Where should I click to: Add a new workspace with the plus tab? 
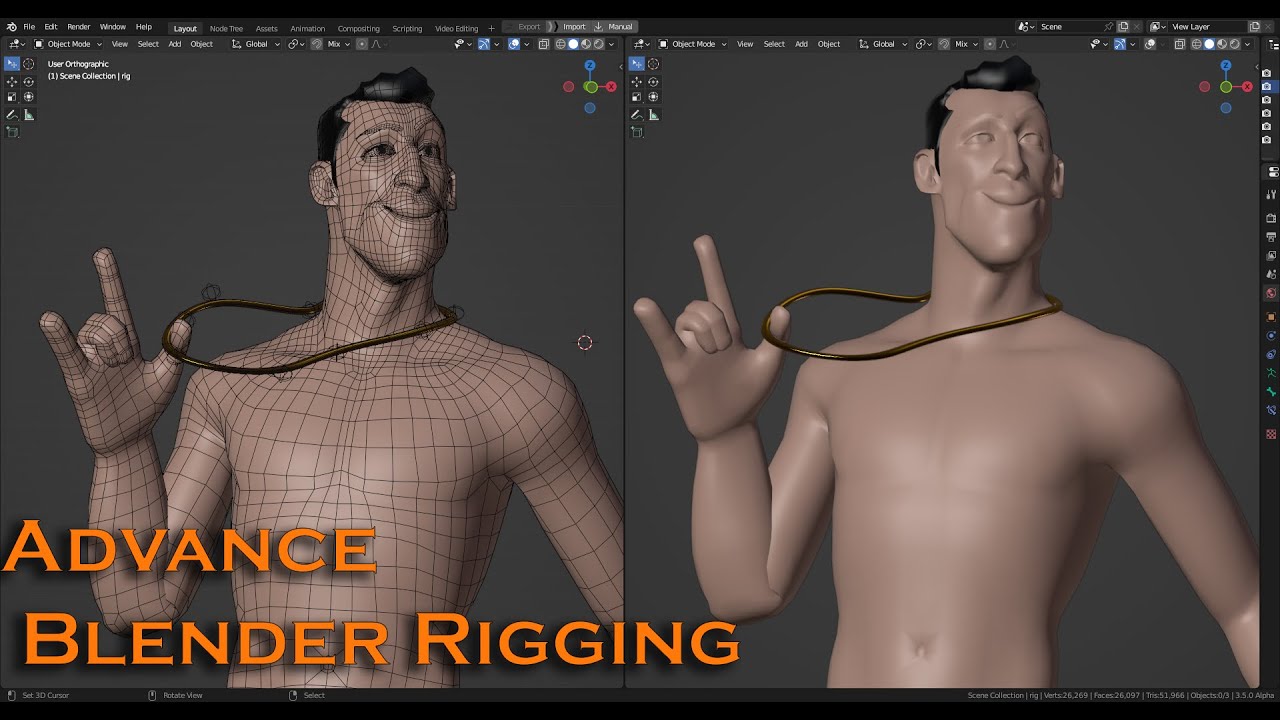[491, 28]
